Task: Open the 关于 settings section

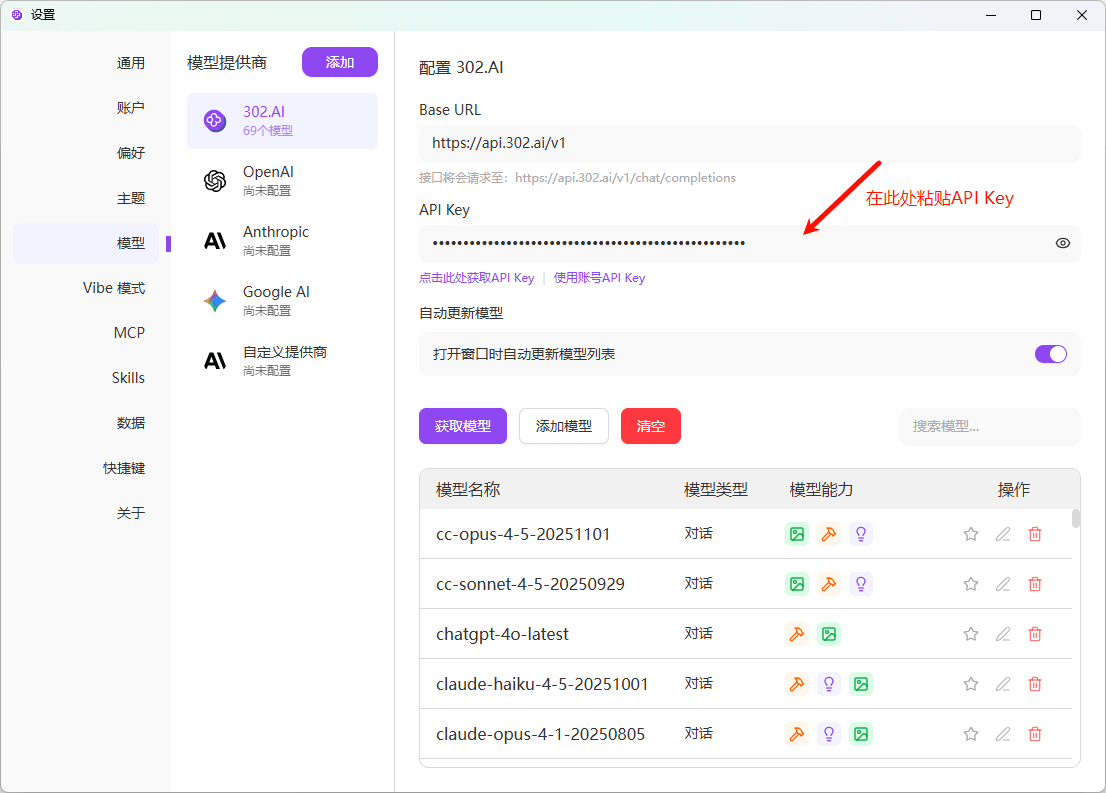Action: (x=130, y=514)
